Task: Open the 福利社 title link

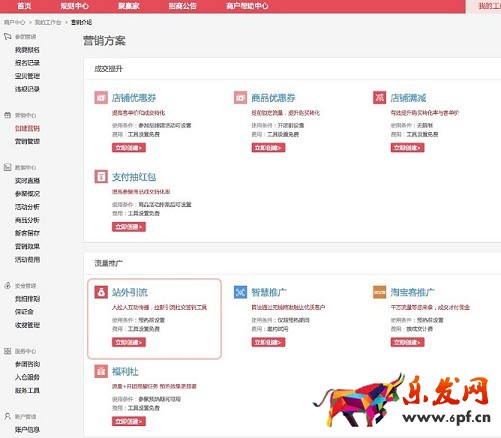Action: (x=125, y=371)
